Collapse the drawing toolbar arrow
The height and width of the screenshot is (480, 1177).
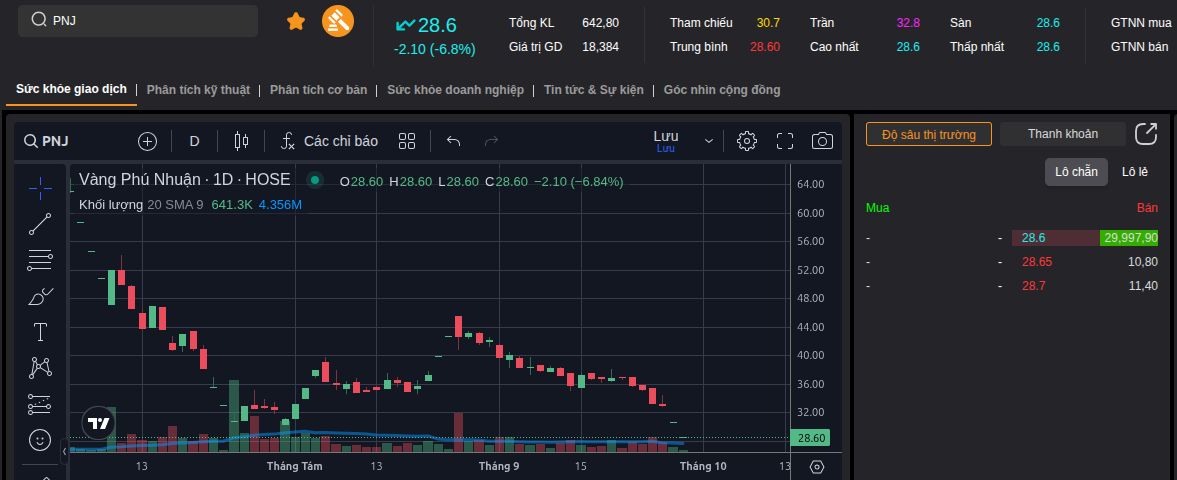(65, 451)
